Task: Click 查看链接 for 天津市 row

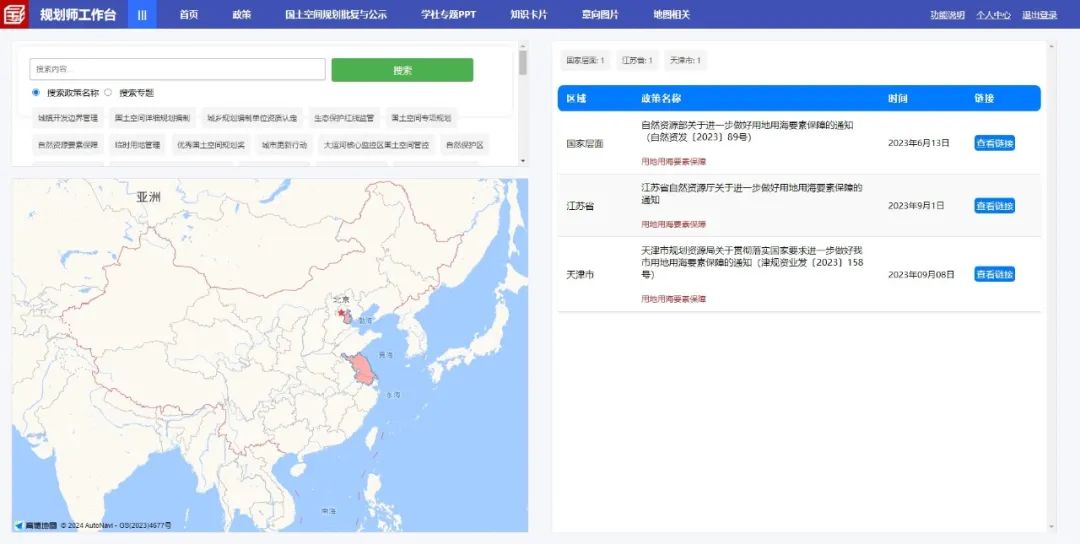Action: [995, 274]
